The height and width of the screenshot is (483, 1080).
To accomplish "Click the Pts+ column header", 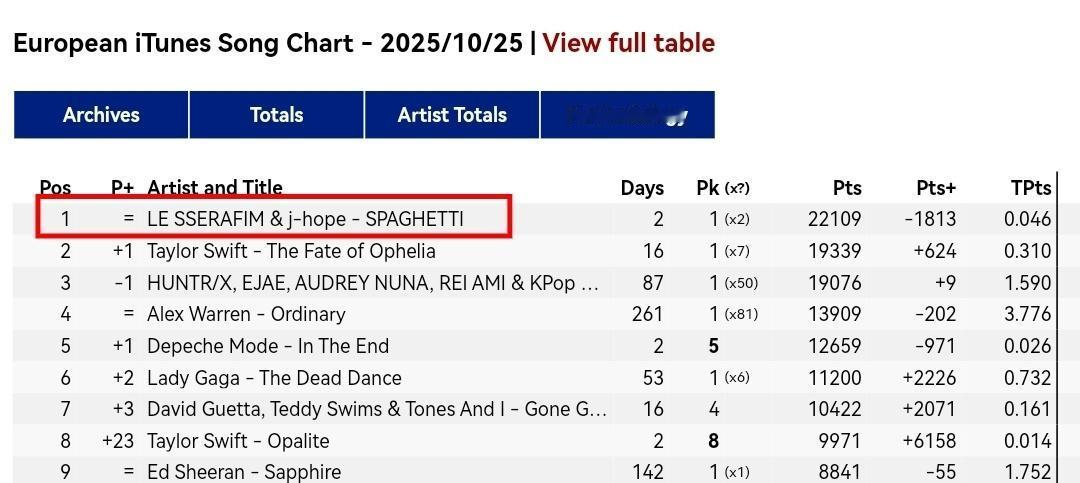I will [936, 188].
